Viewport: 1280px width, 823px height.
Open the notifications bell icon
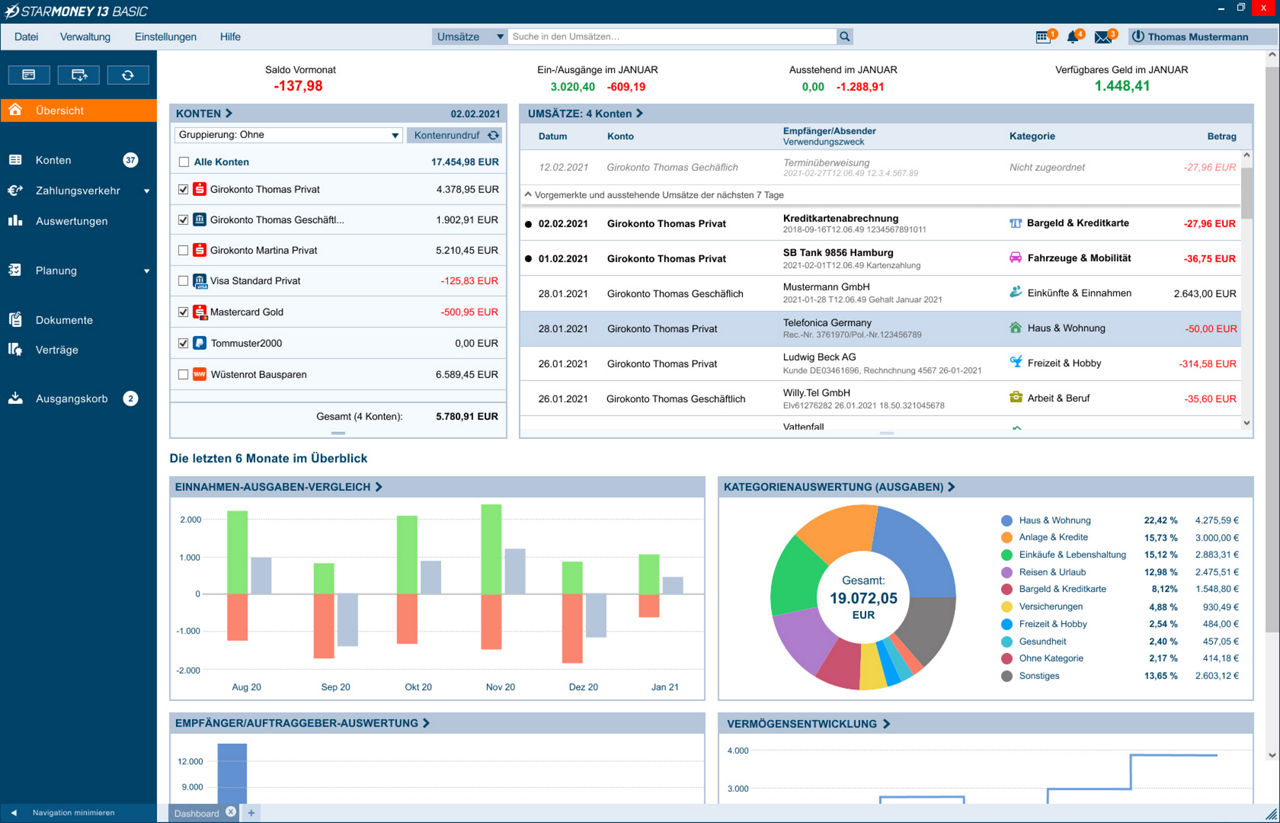1073,37
